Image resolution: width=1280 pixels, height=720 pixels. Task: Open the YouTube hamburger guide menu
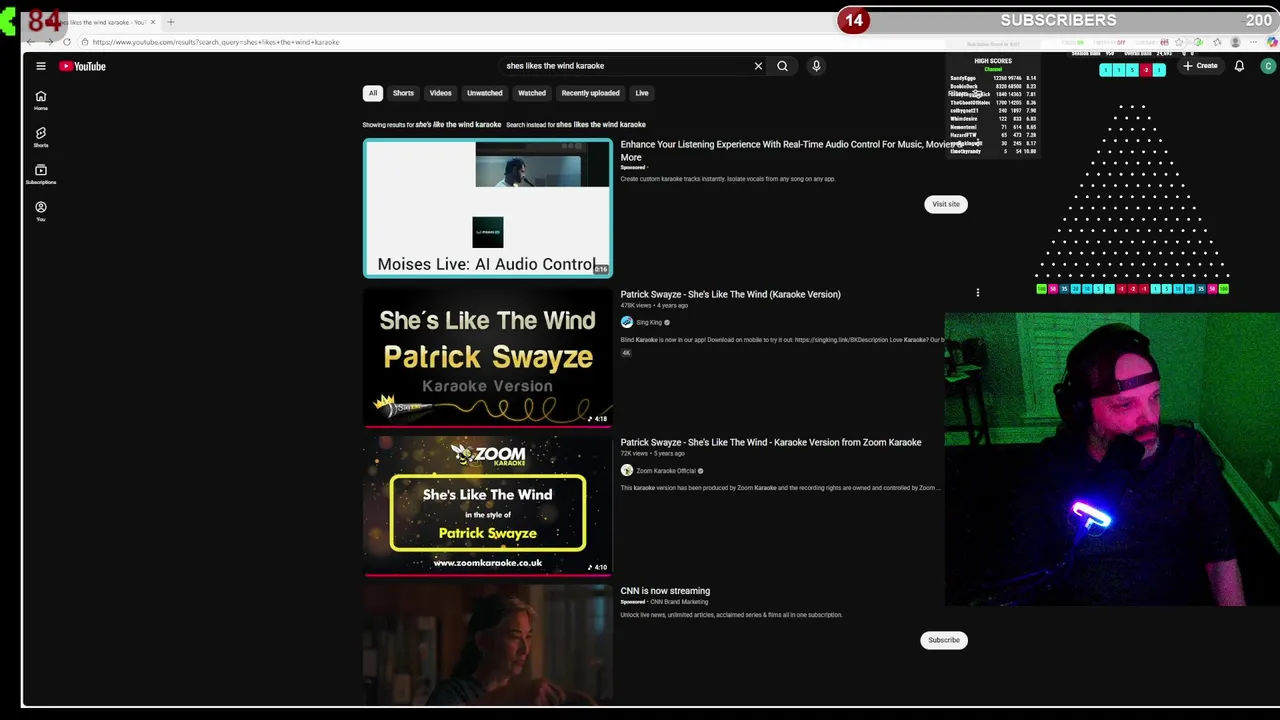[41, 66]
